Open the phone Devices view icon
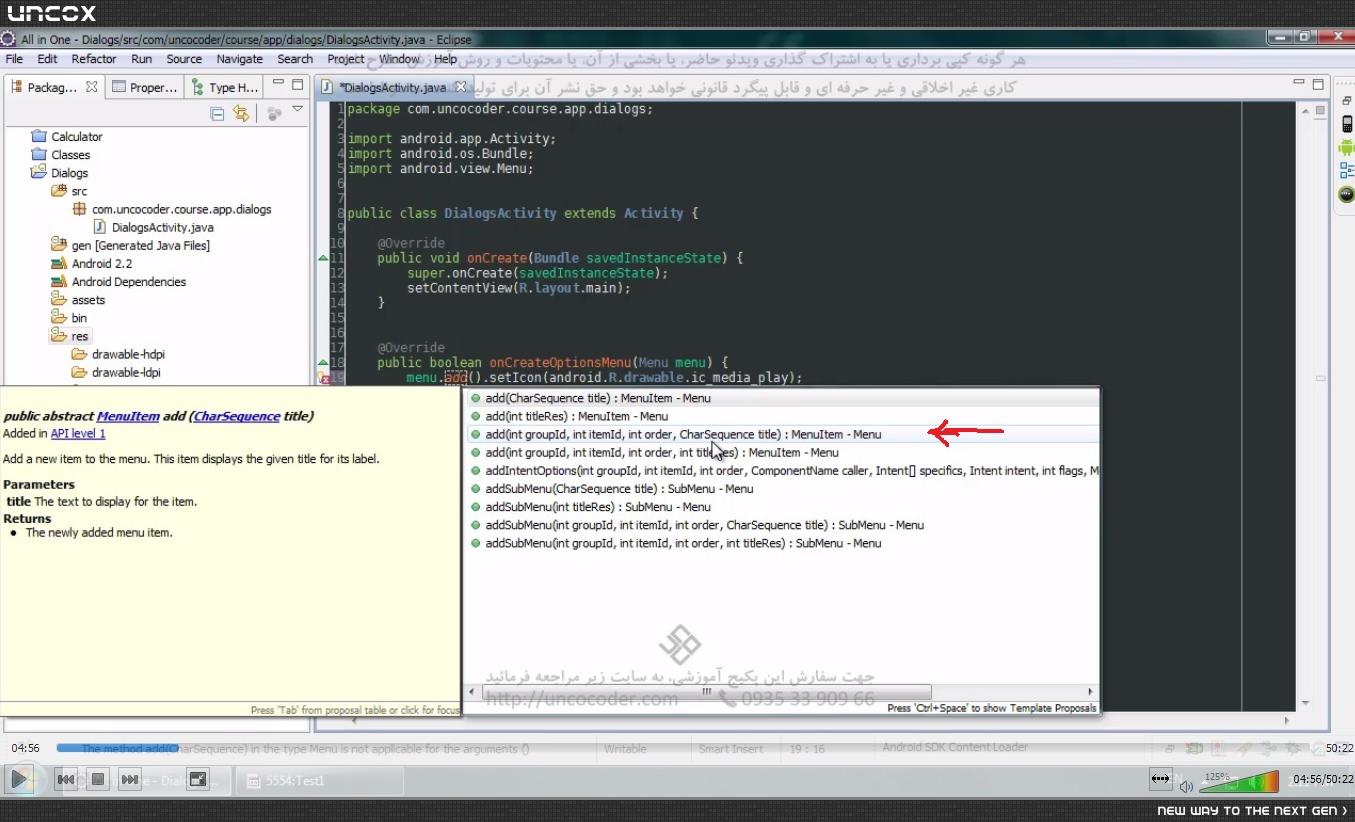The width and height of the screenshot is (1355, 822). [x=1346, y=124]
